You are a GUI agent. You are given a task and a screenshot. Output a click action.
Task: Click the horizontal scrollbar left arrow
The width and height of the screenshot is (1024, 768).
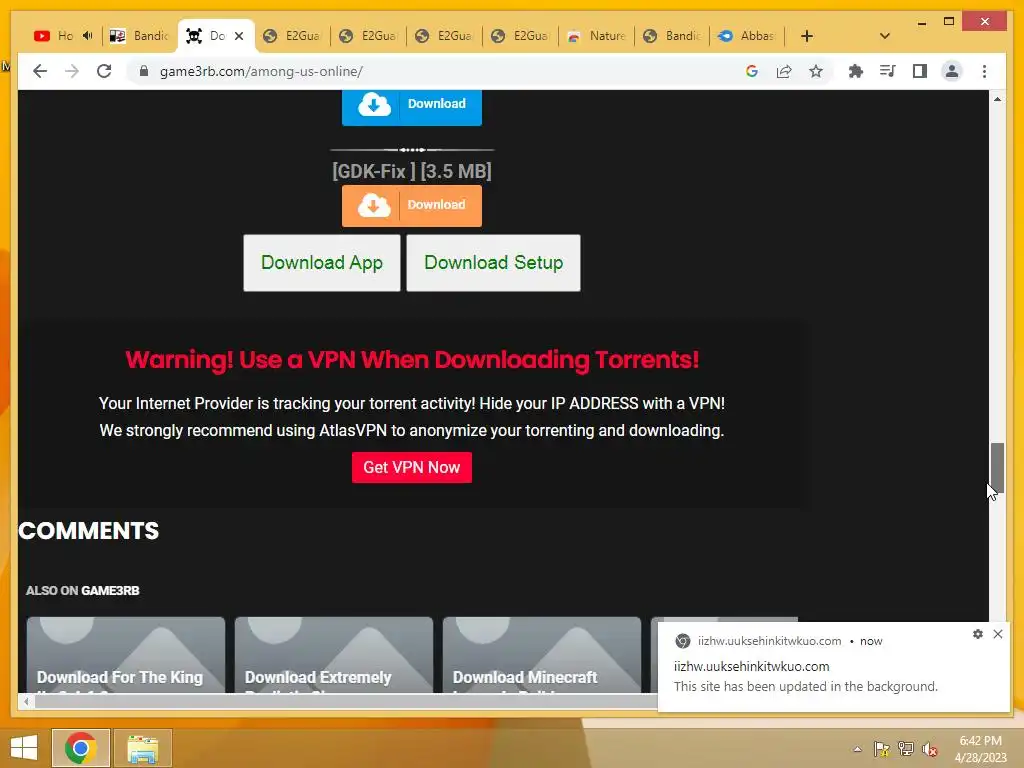tap(26, 701)
